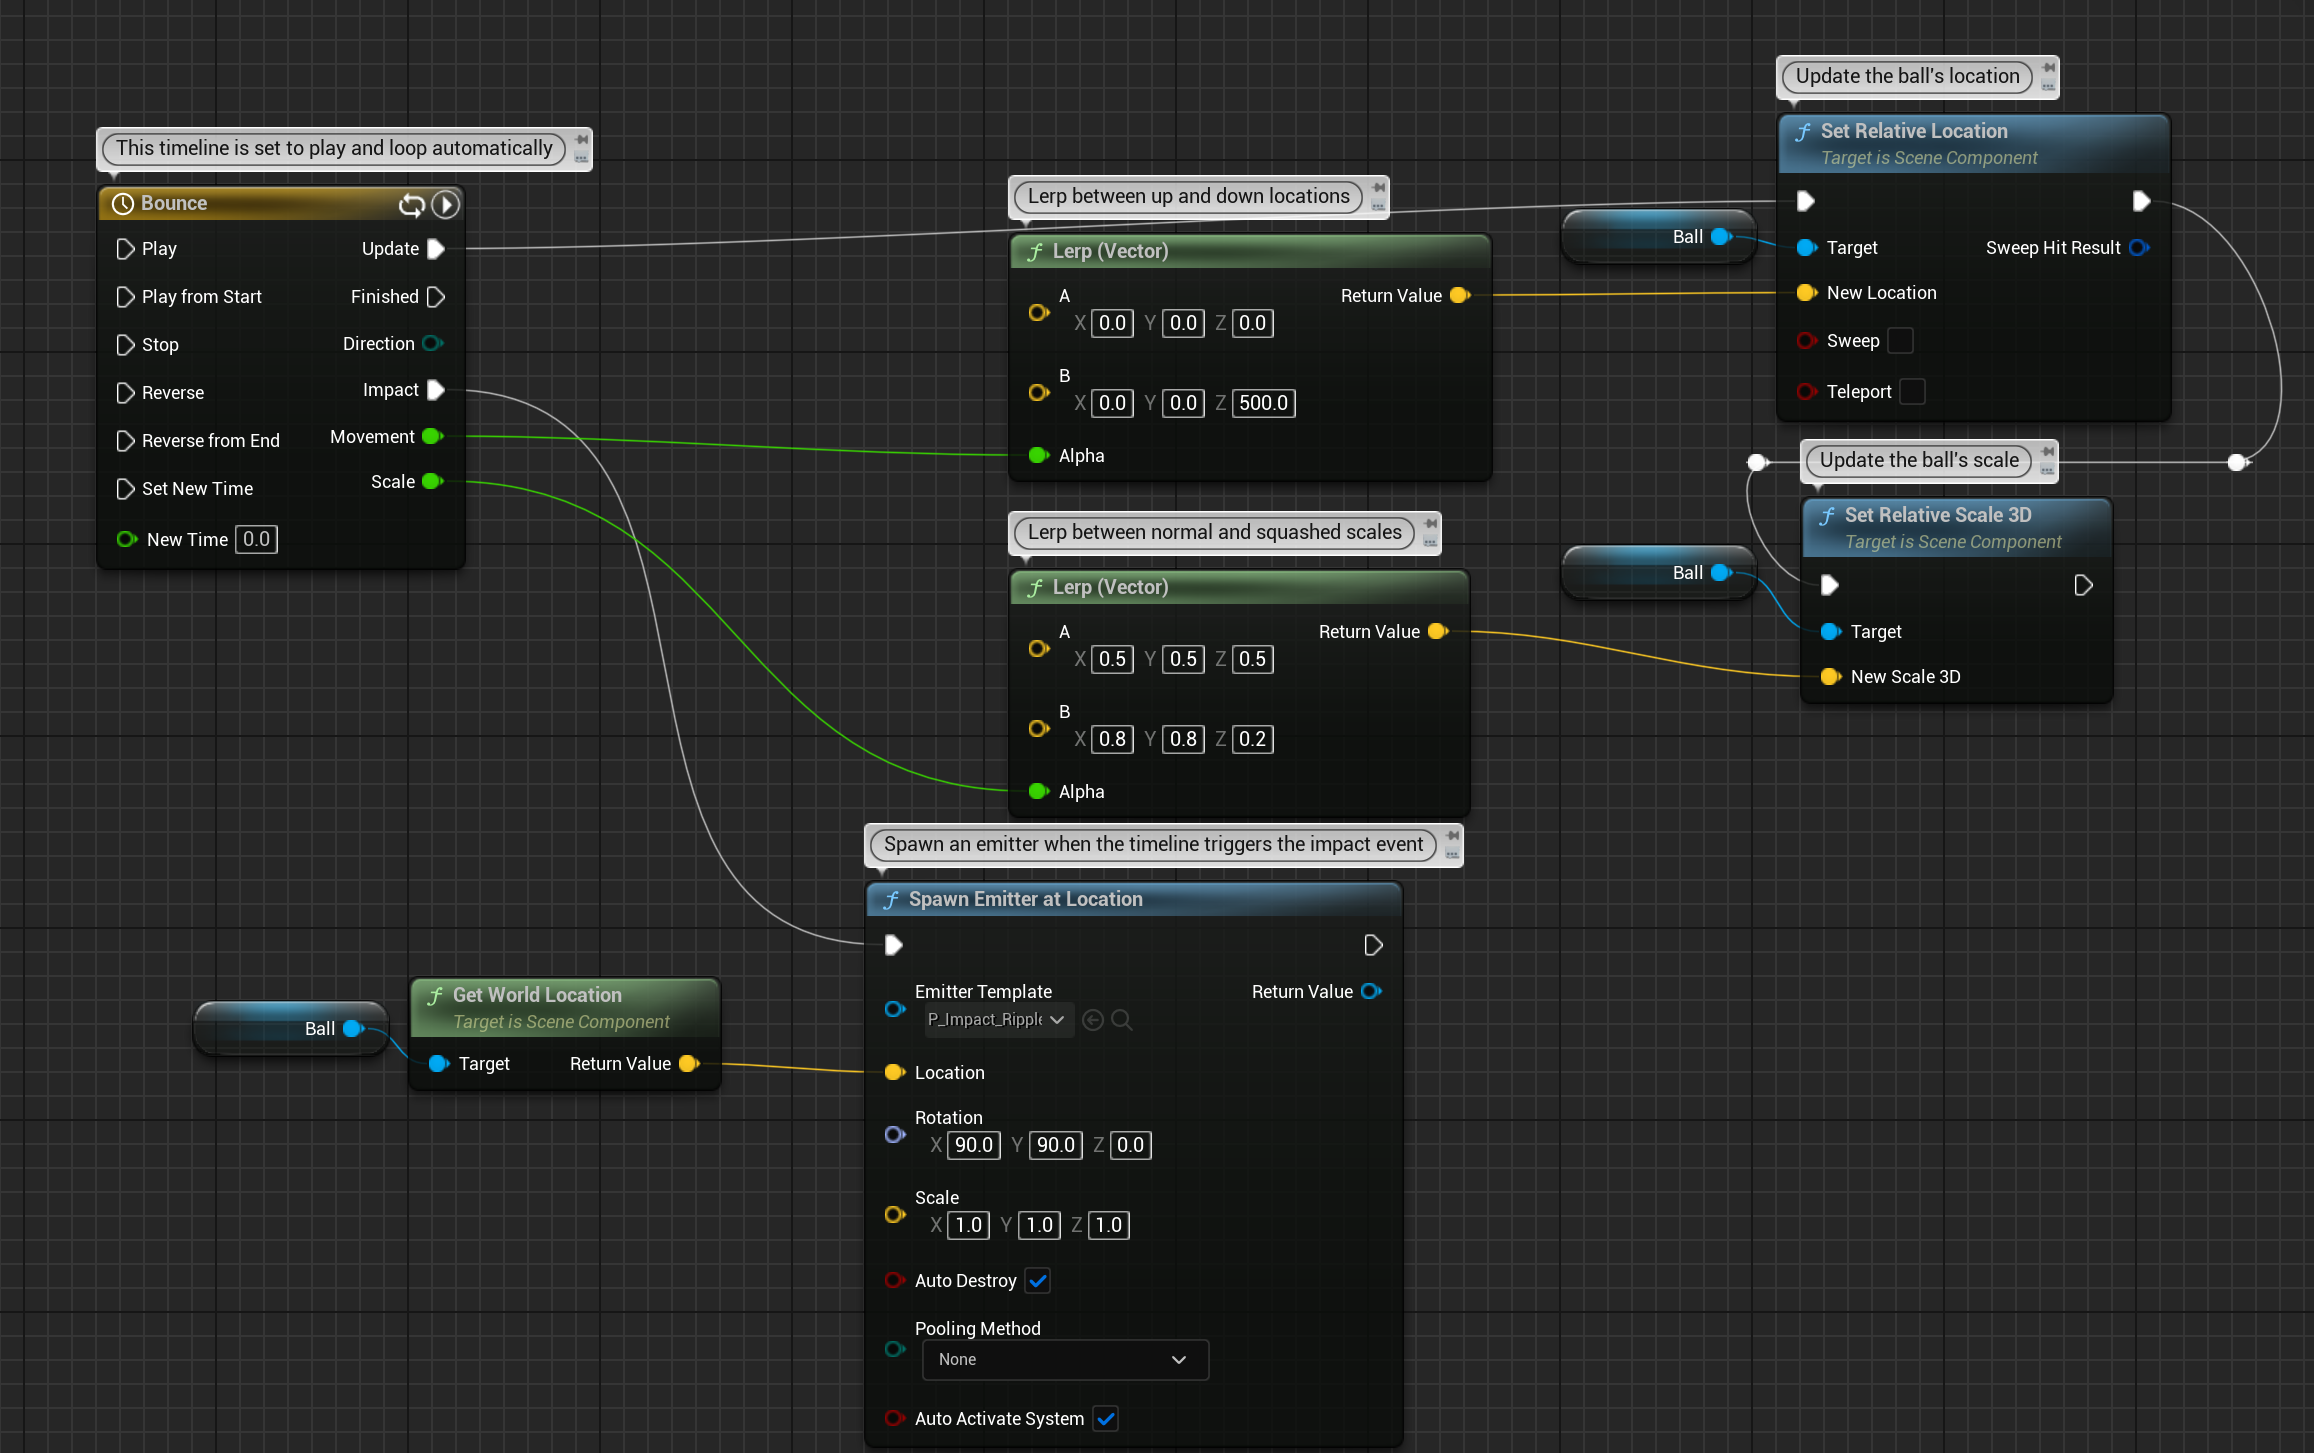The image size is (2314, 1453).
Task: Click the Return Value pin of the Get World Location node
Action: pyautogui.click(x=689, y=1064)
